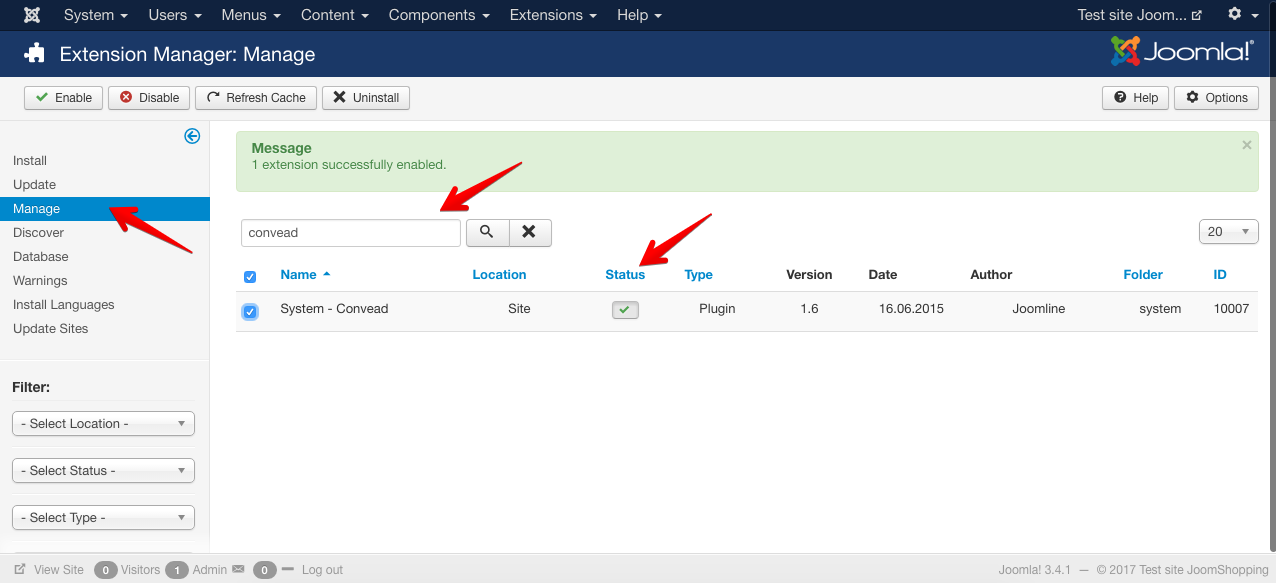Open the Users menu

coord(175,15)
